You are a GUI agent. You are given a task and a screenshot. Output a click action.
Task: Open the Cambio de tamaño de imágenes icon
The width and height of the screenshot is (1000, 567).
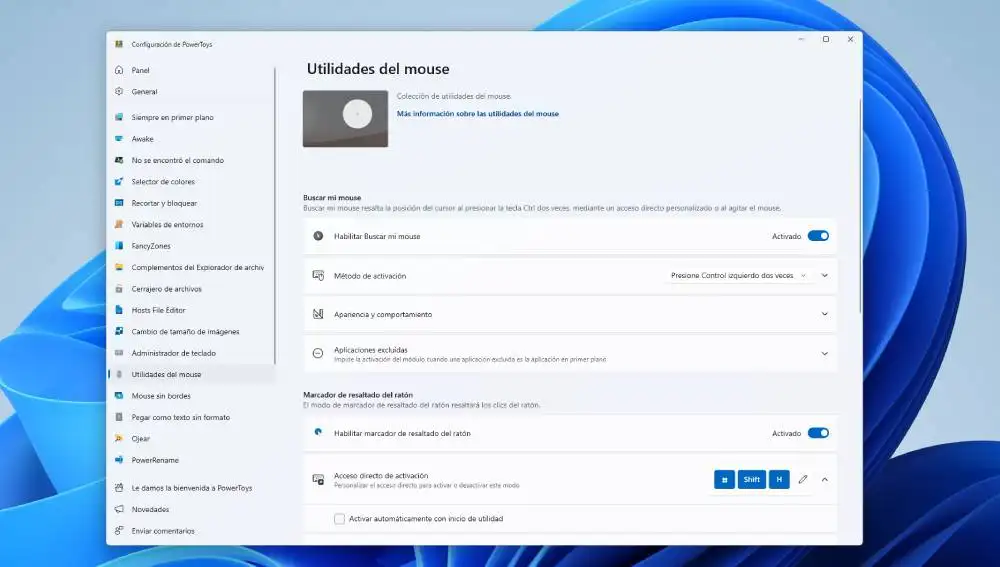[x=119, y=332]
